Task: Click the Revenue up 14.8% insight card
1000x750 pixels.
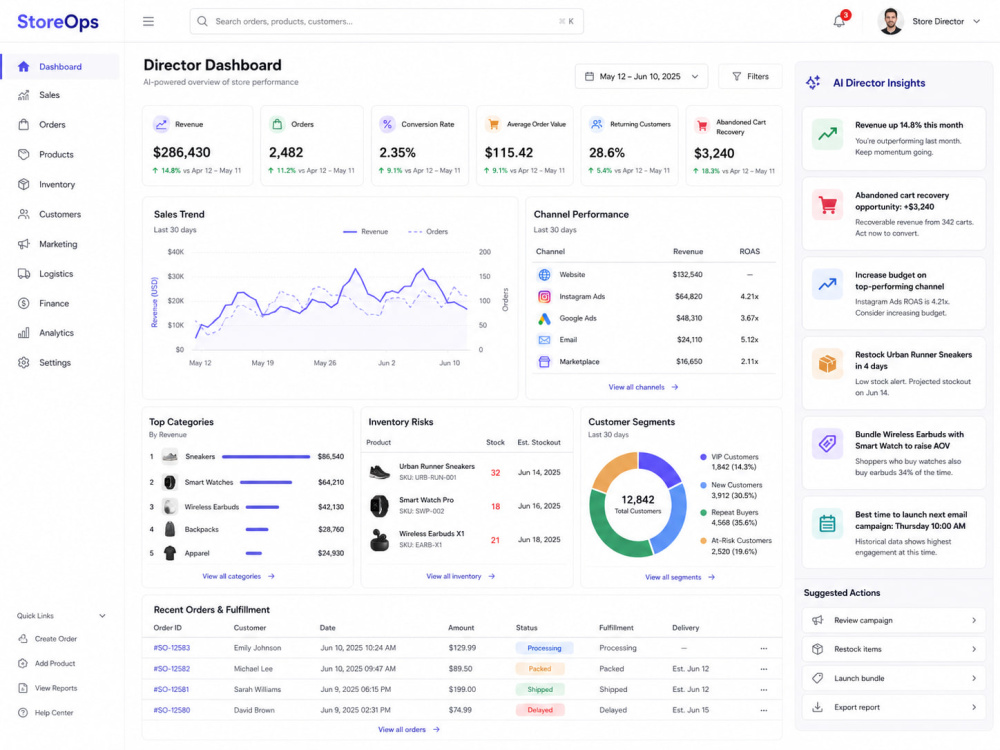Action: click(x=893, y=138)
